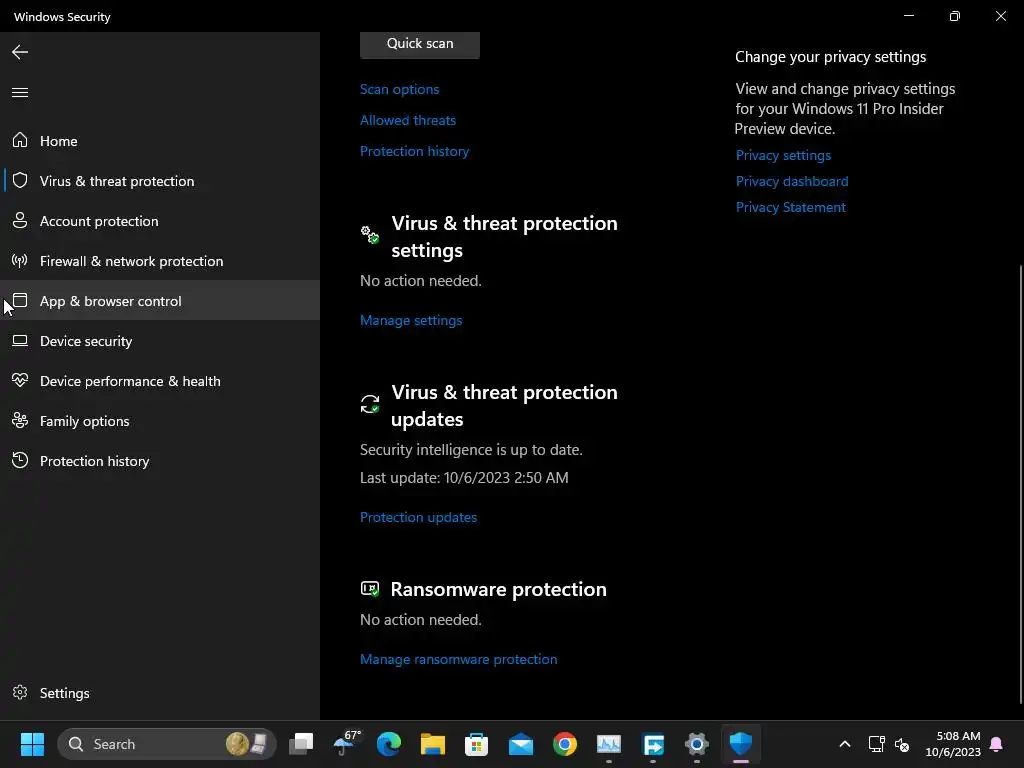
Task: Open Protection history from the sidebar
Action: pos(160,460)
